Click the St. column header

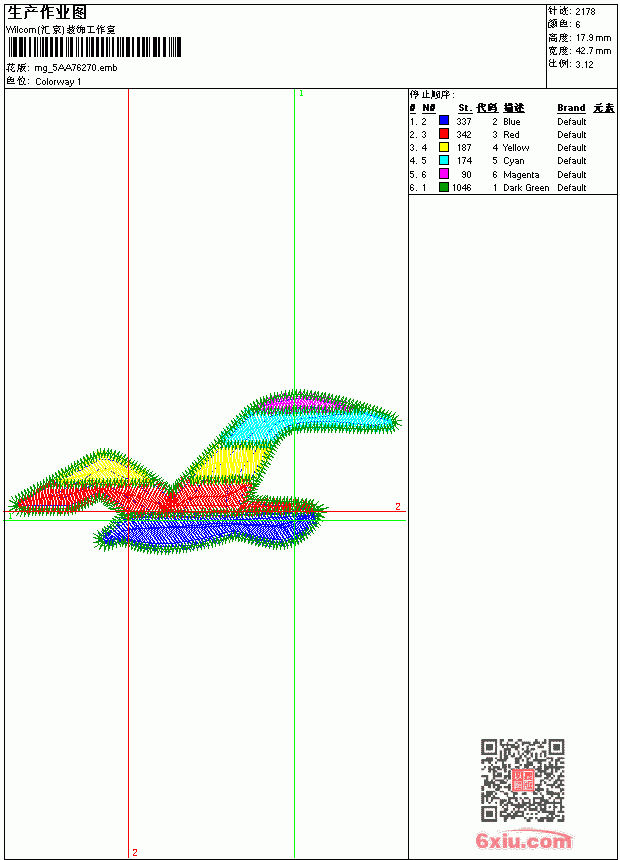(x=465, y=108)
